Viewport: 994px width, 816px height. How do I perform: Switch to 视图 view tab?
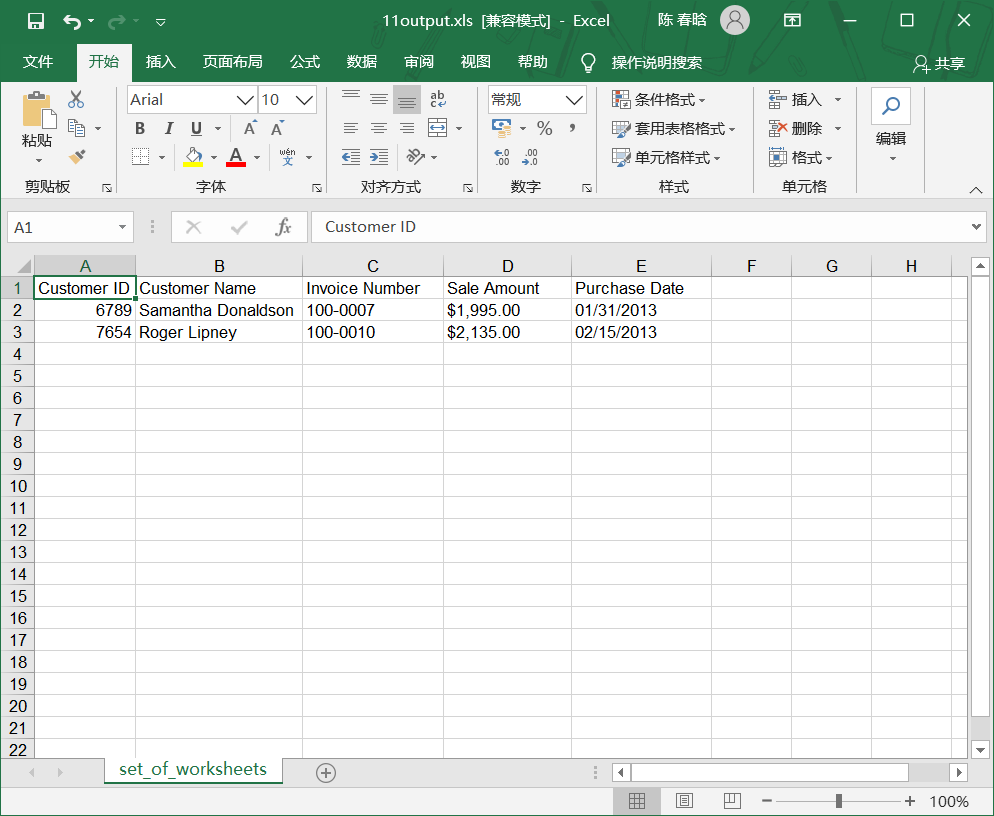475,62
